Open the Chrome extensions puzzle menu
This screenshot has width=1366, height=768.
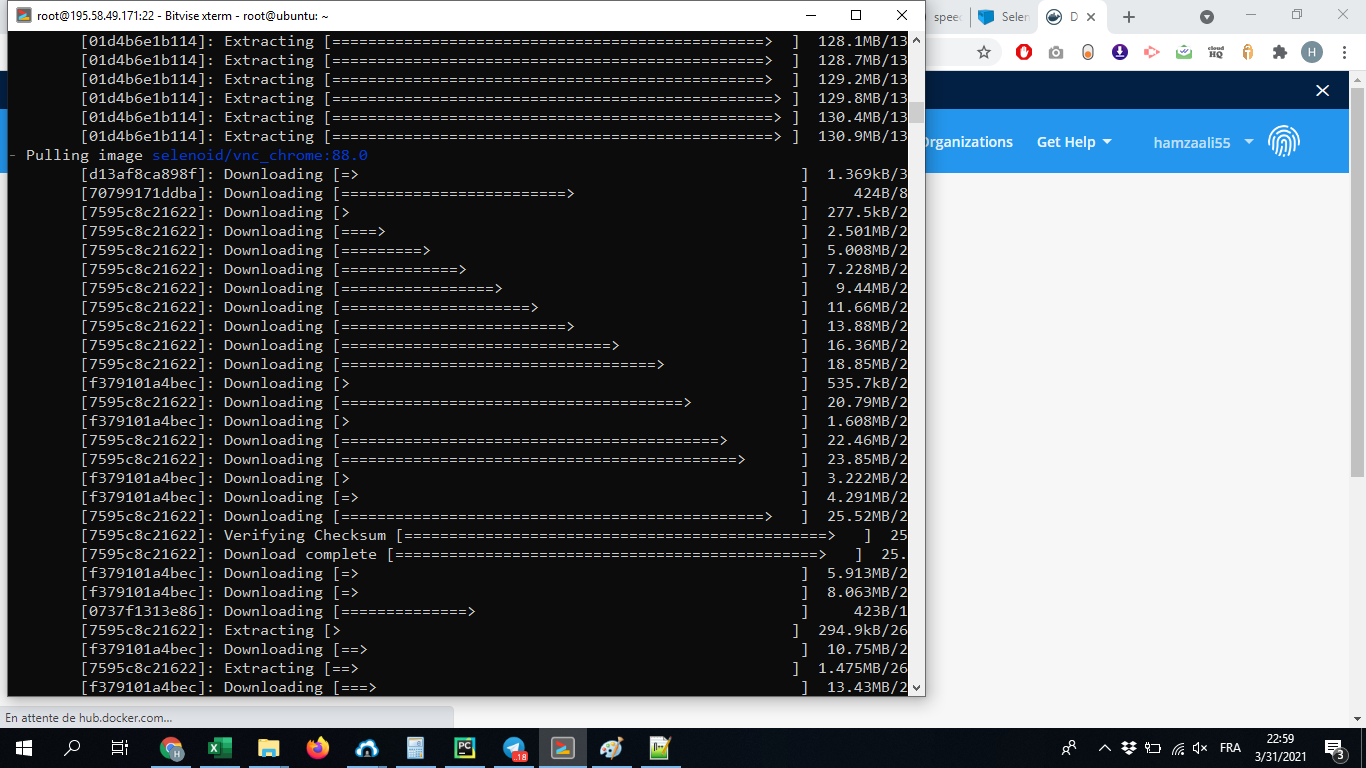point(1280,52)
